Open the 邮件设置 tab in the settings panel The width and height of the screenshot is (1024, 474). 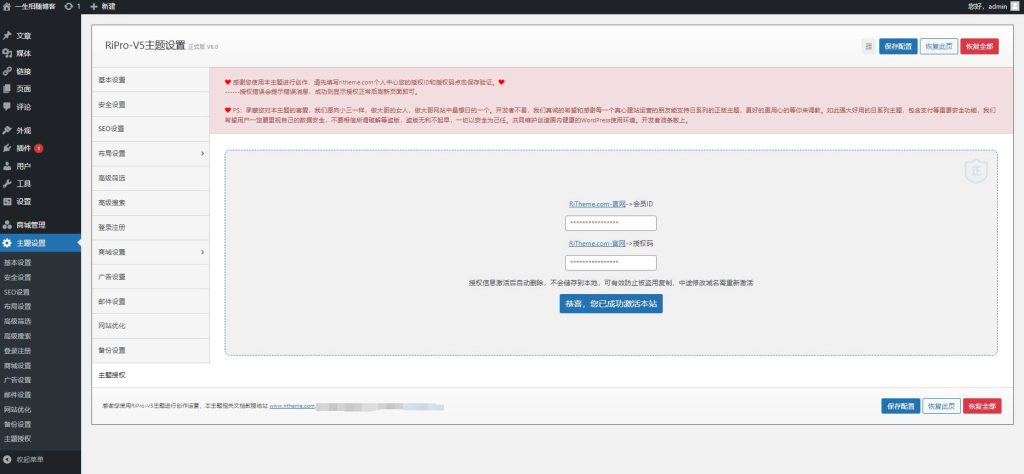(x=150, y=302)
